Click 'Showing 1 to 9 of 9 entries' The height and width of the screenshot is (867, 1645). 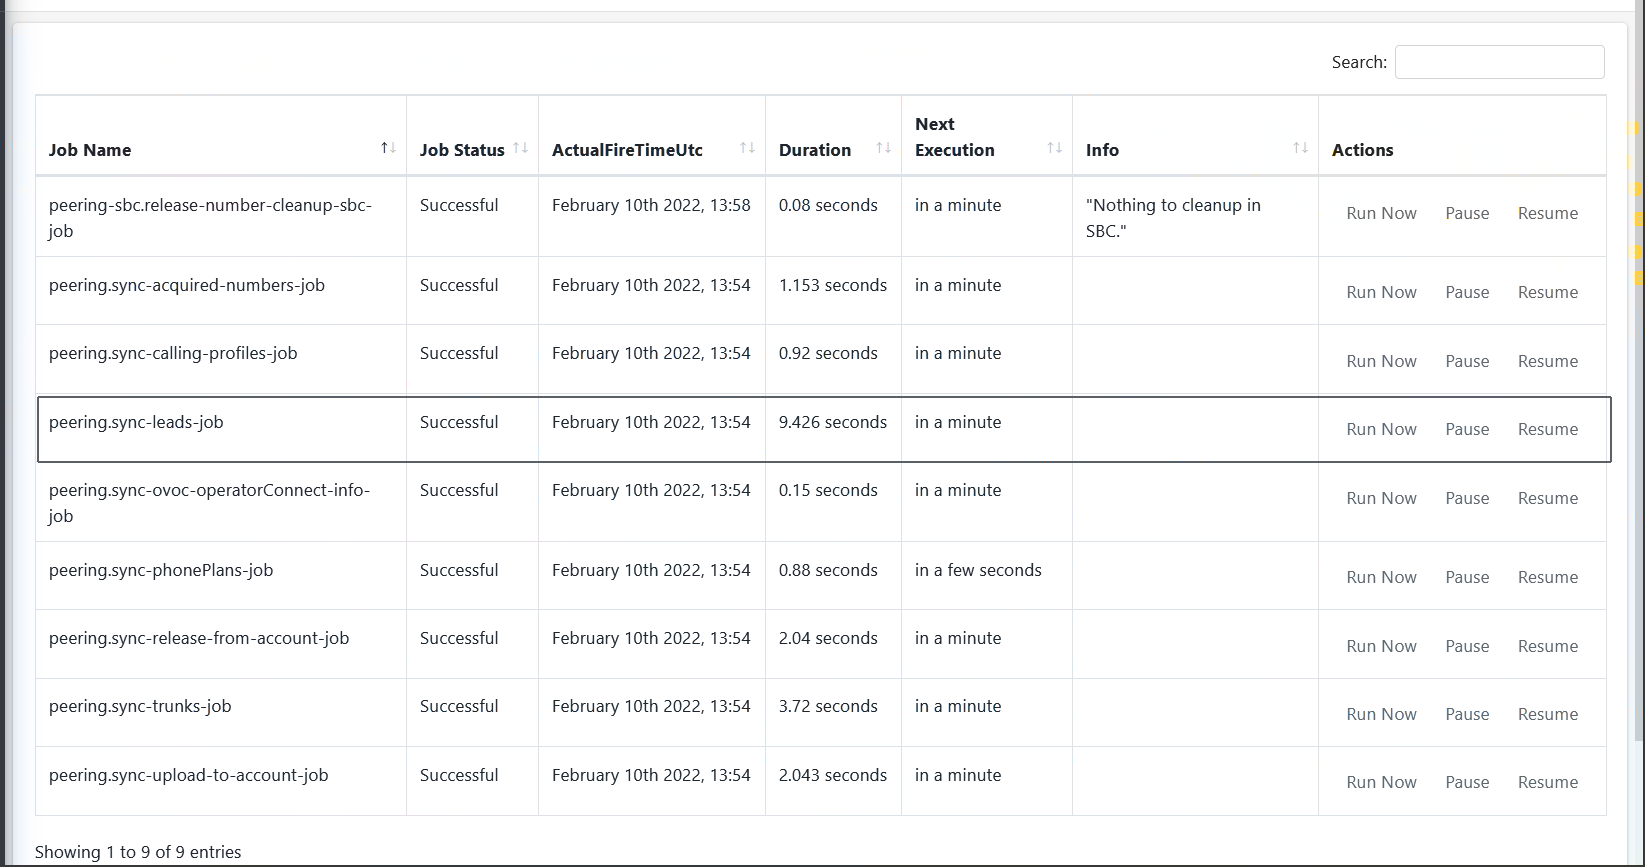coord(138,852)
